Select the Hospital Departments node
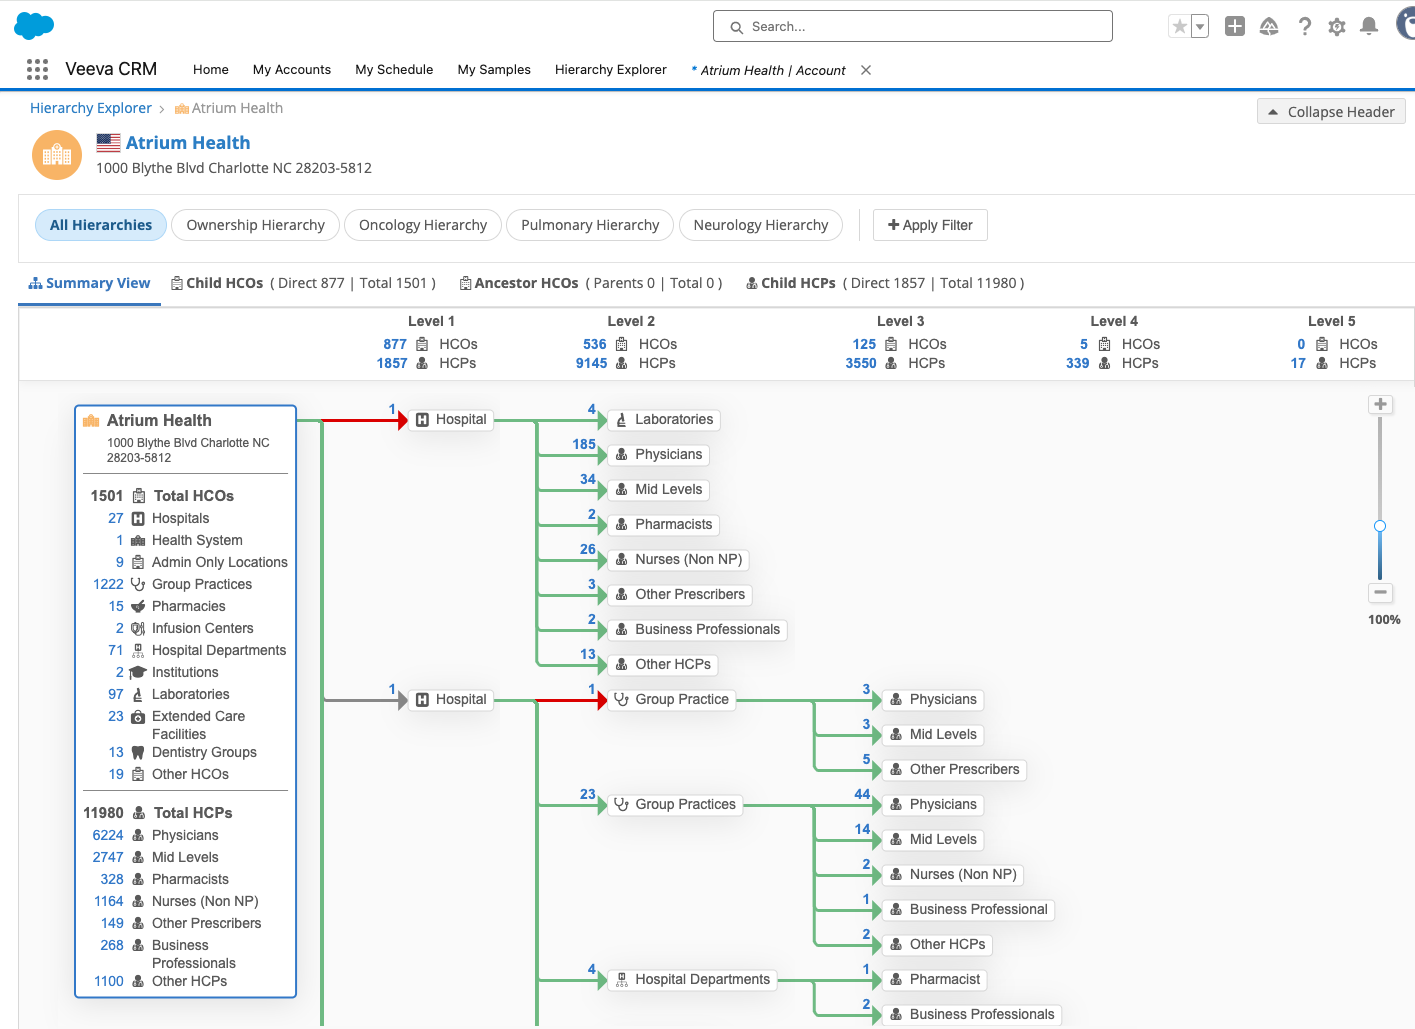The image size is (1415, 1029). pos(692,980)
